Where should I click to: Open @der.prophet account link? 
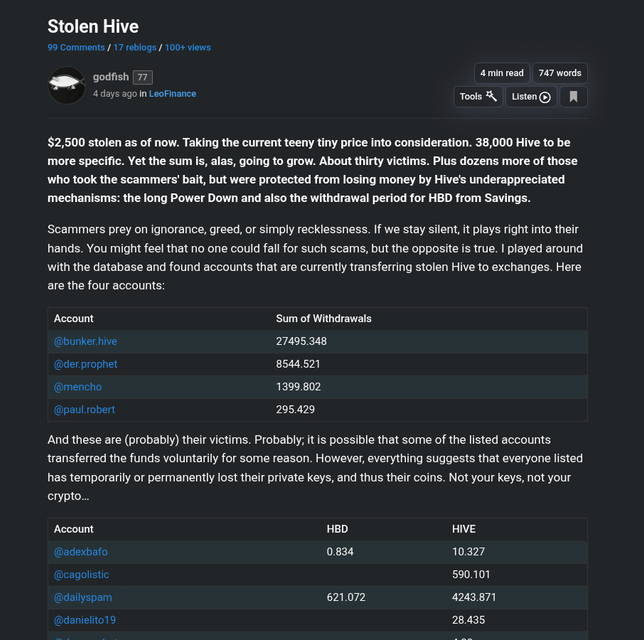point(85,364)
